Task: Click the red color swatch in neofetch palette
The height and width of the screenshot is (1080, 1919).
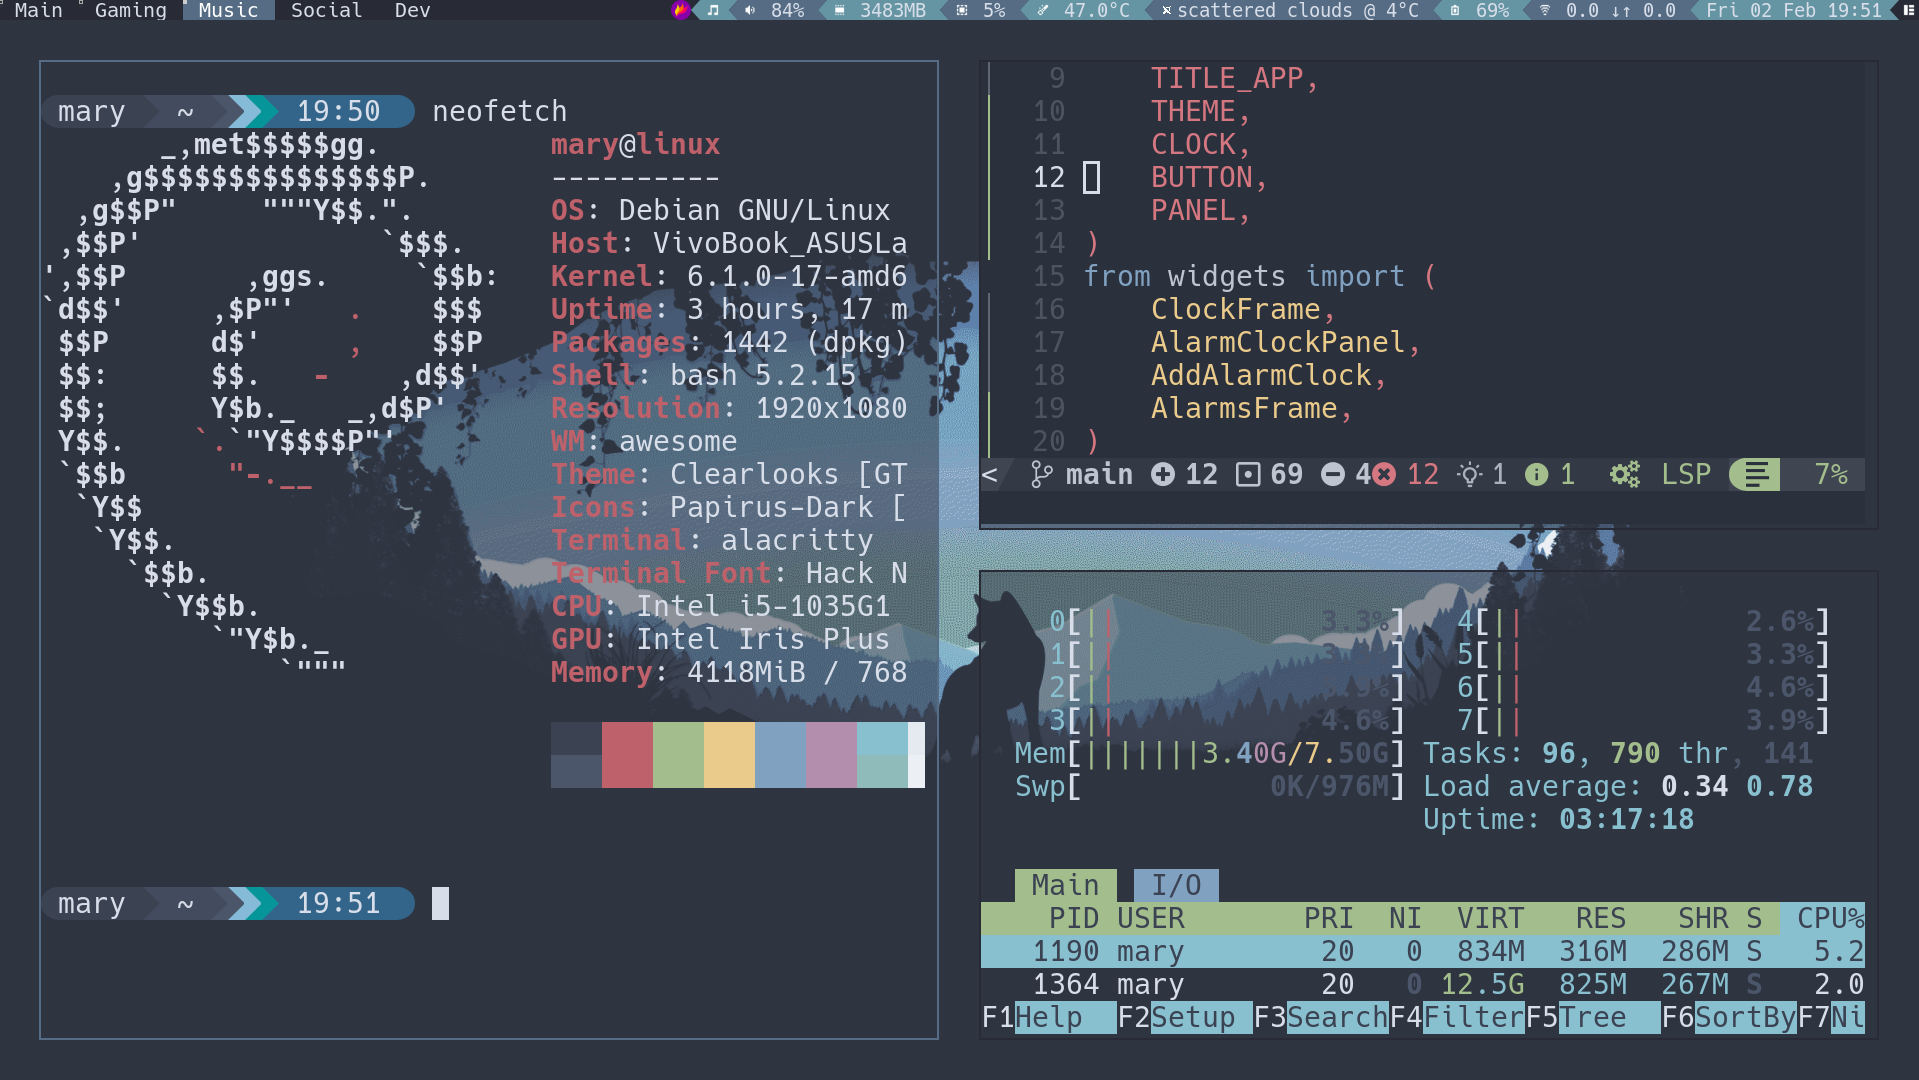Action: 627,755
